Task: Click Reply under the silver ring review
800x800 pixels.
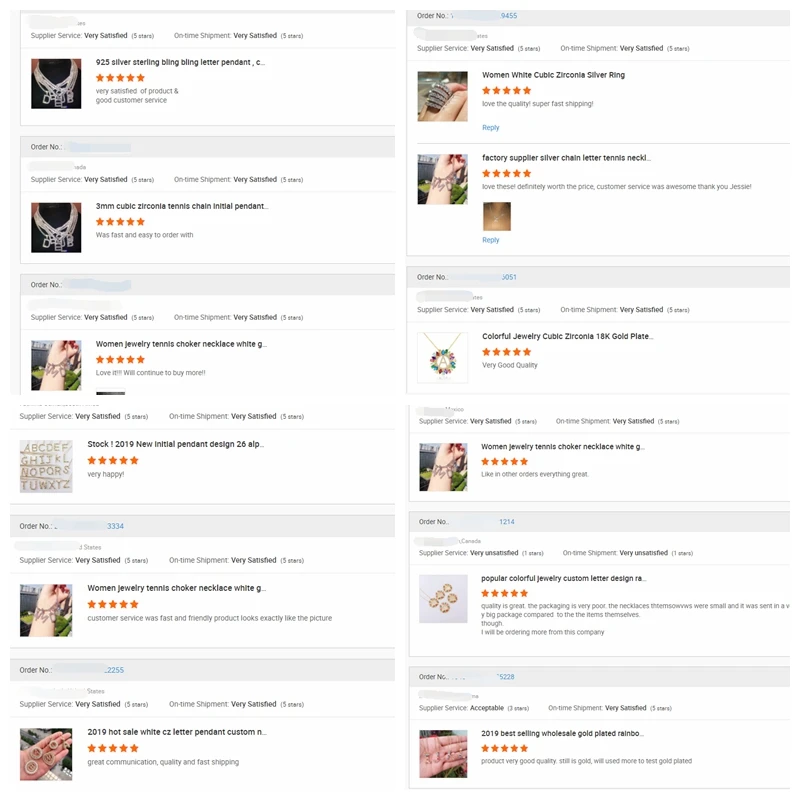Action: click(490, 128)
